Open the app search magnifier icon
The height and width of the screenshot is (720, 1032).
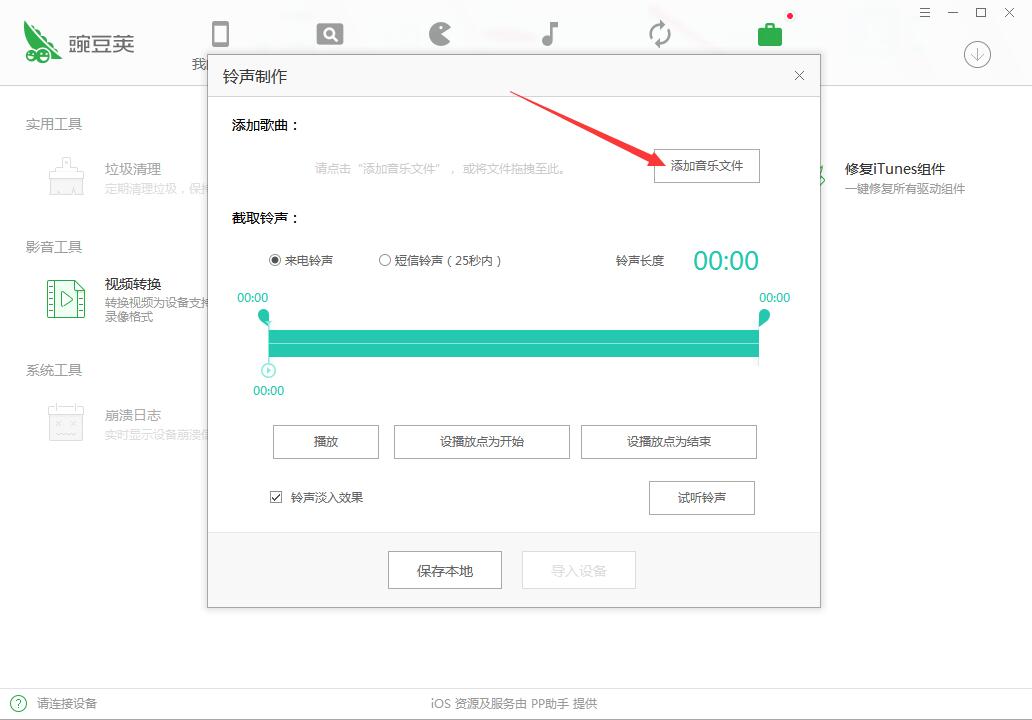click(329, 32)
